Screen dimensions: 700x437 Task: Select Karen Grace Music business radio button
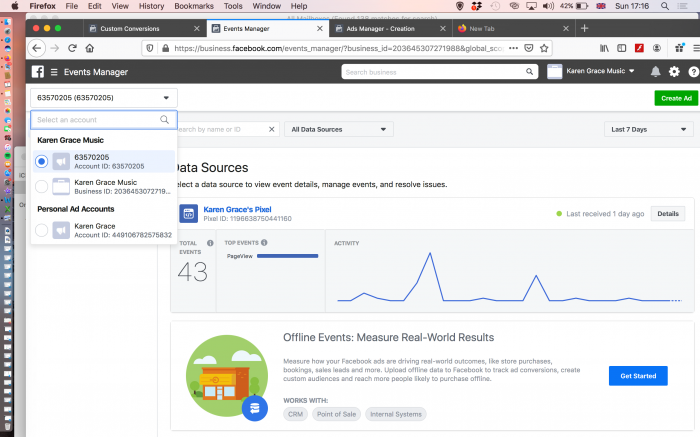point(42,187)
